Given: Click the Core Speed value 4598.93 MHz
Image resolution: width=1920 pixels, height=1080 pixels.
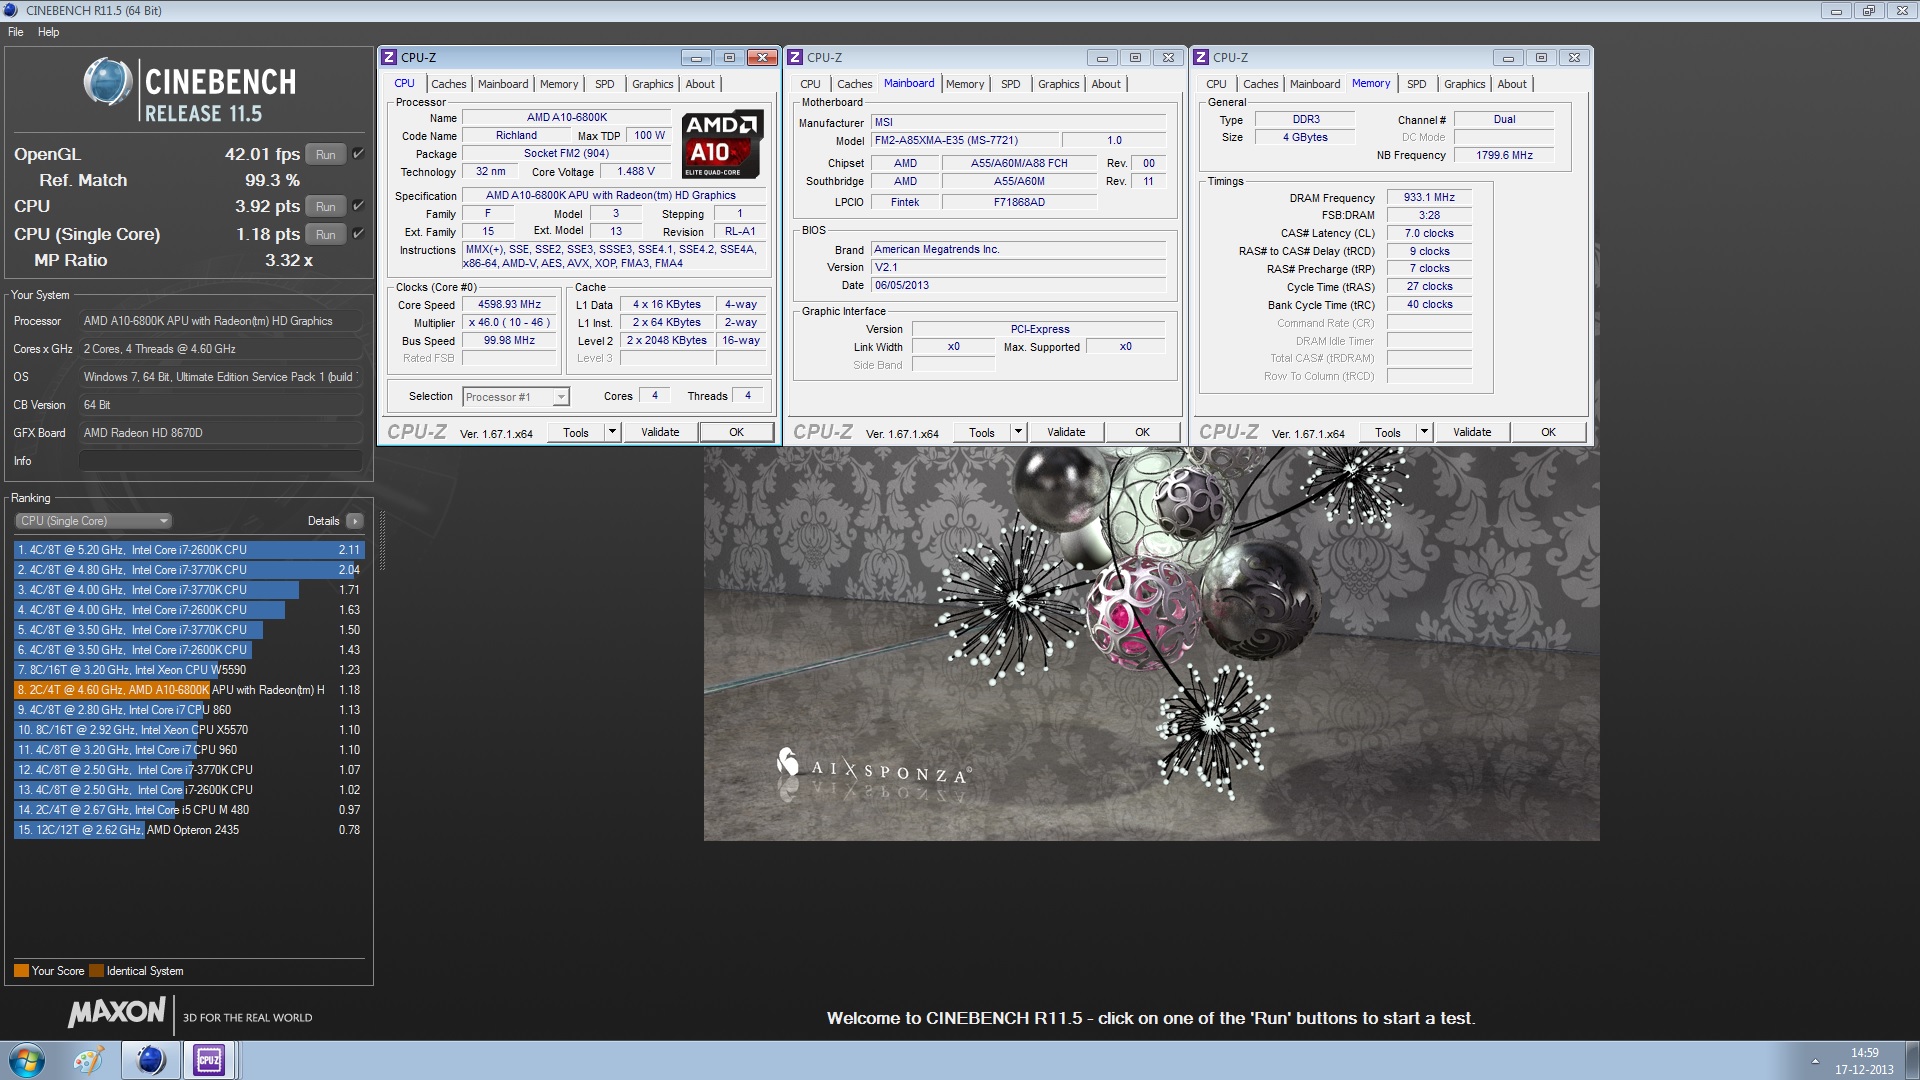Looking at the screenshot, I should click(x=510, y=305).
